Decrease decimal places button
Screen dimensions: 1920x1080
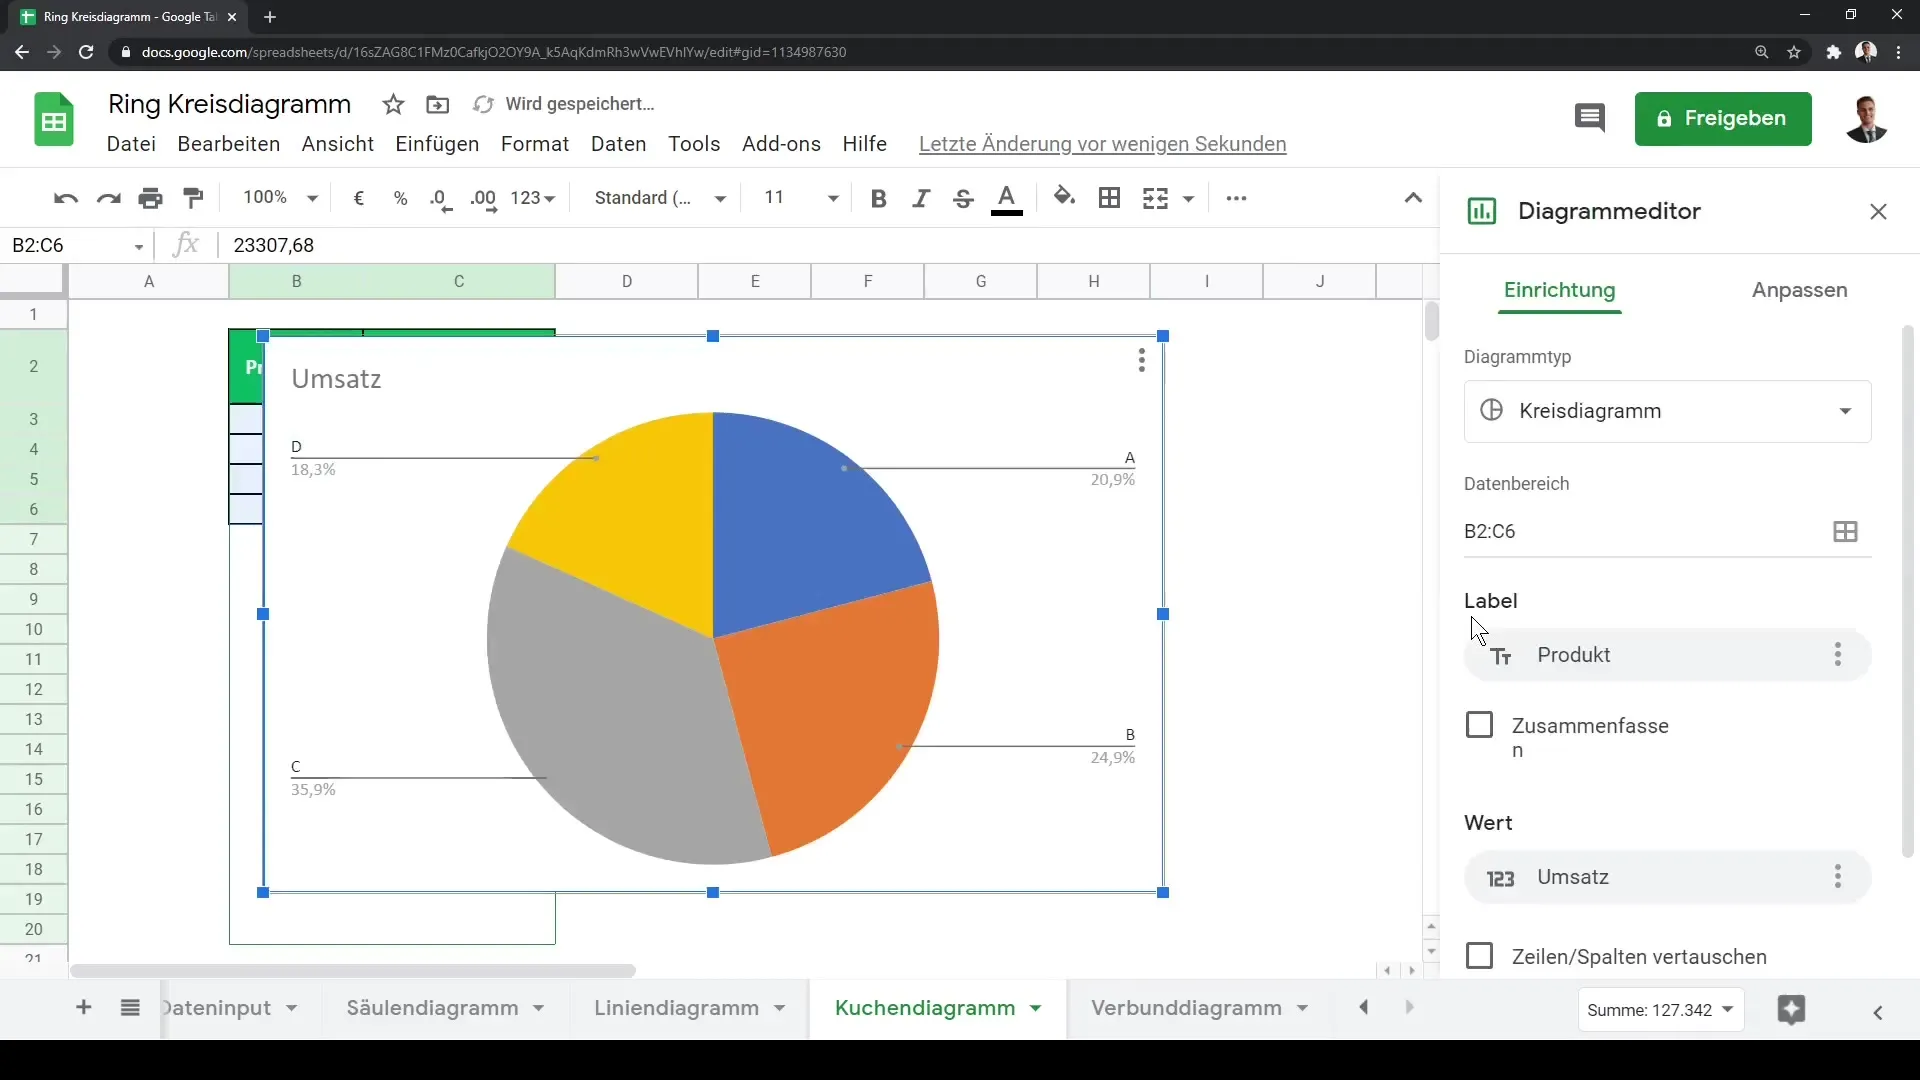(441, 198)
